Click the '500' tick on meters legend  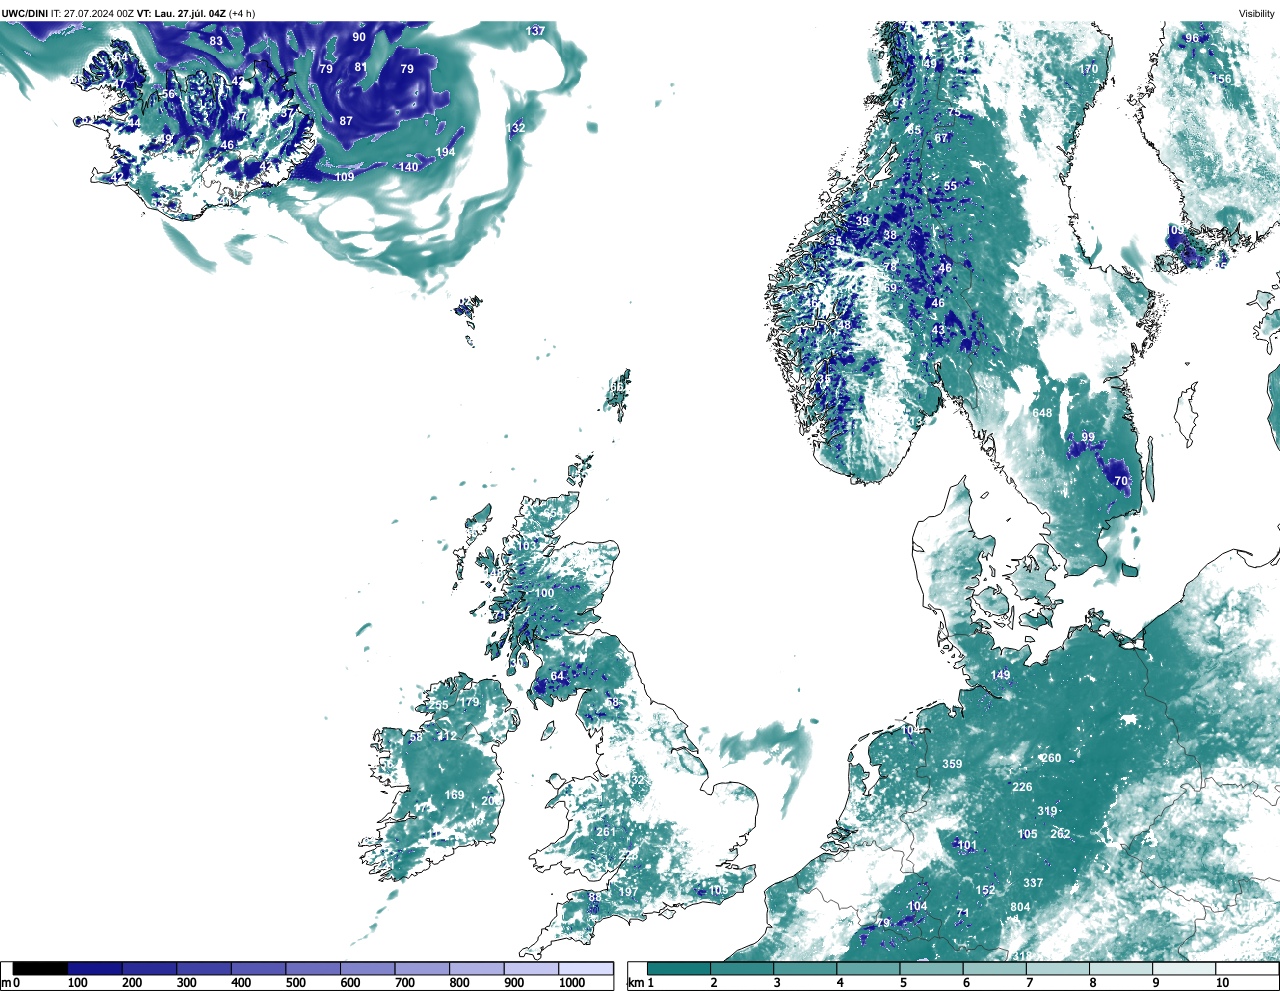click(296, 983)
